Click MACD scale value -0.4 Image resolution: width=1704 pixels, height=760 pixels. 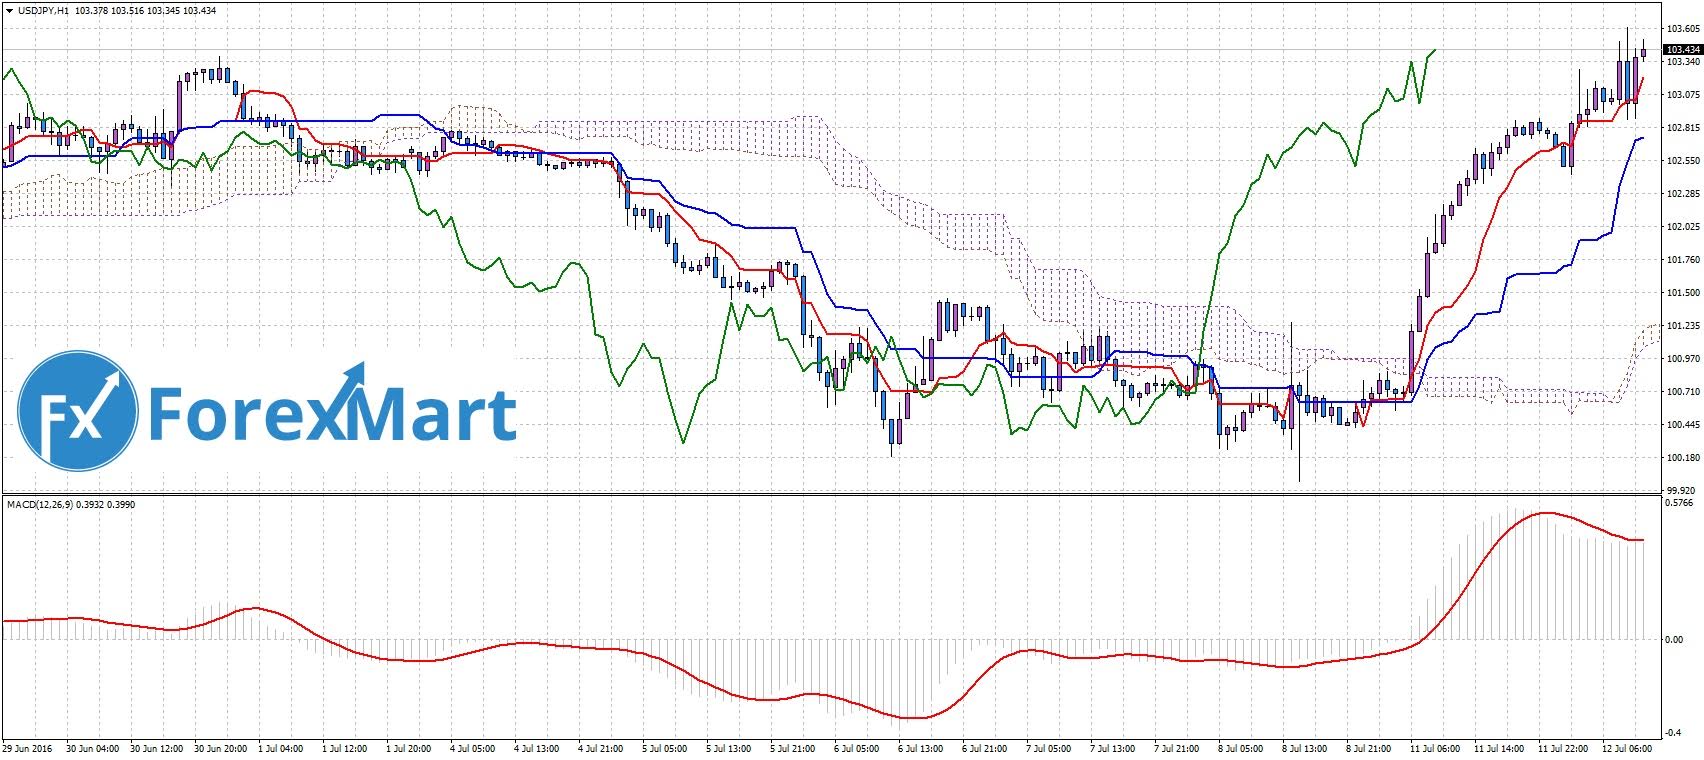click(1674, 734)
